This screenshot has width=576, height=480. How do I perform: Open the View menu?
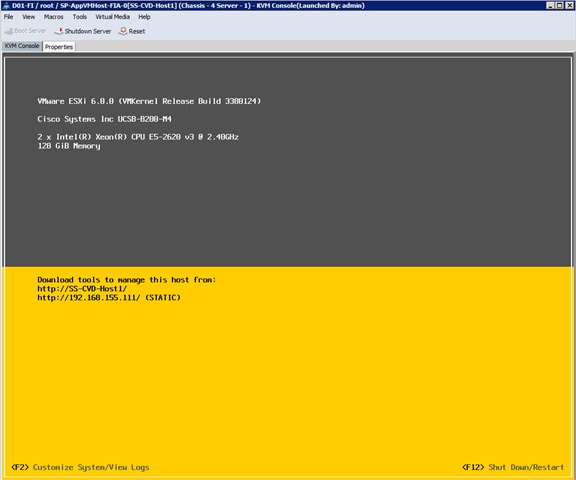[x=28, y=17]
